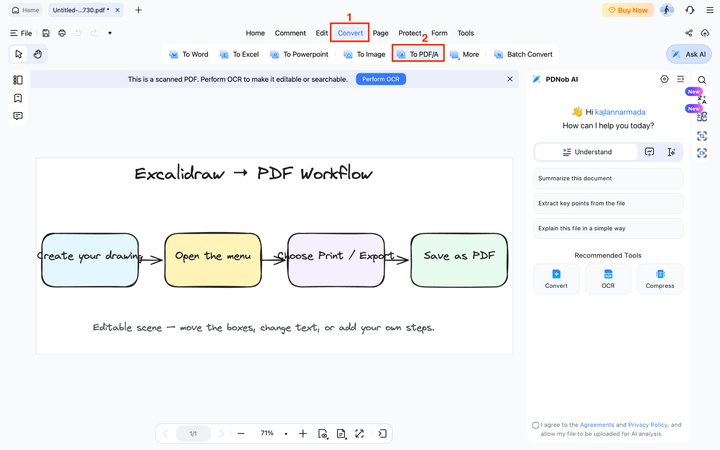
Task: Open the hamburger menu at top right
Action: (x=709, y=10)
